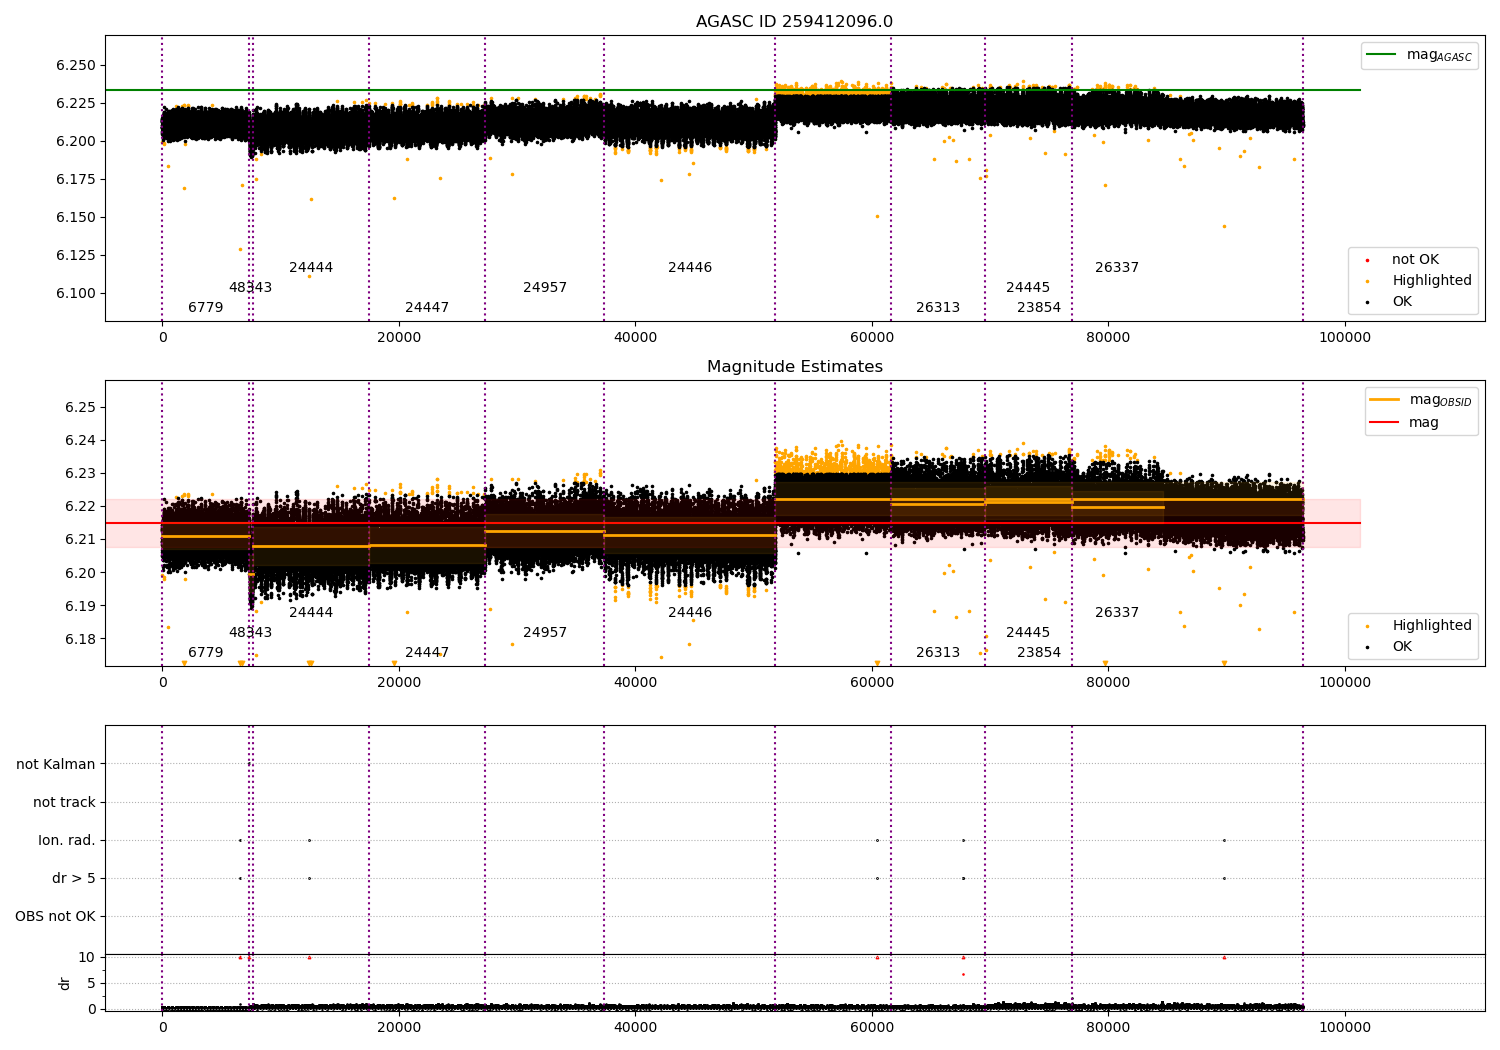This screenshot has height=1050, width=1500.
Task: Click OBSID label 48343 in Magnitude Estimates plot
Action: click(x=250, y=633)
